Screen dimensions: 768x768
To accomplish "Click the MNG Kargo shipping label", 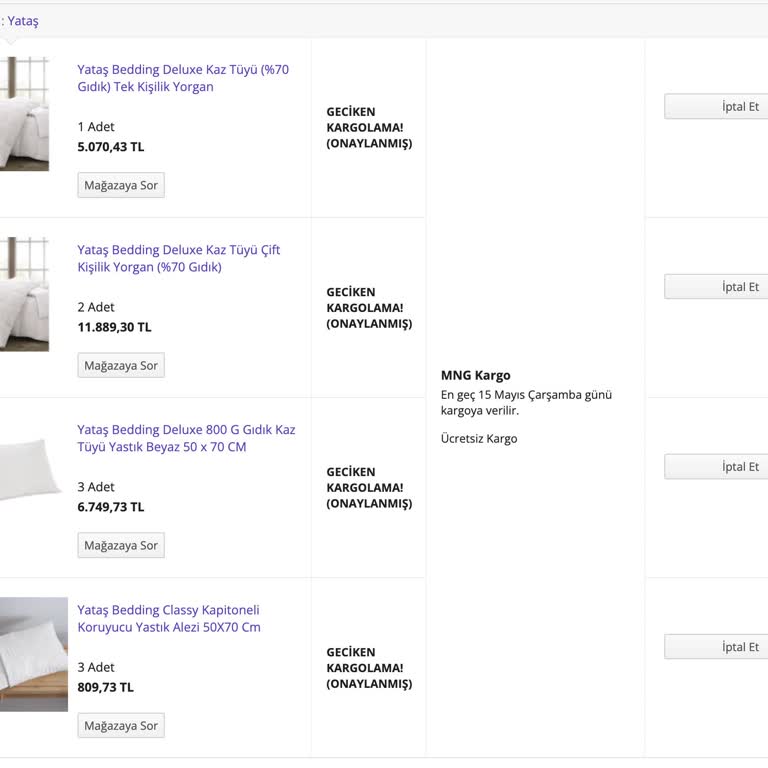I will click(476, 375).
